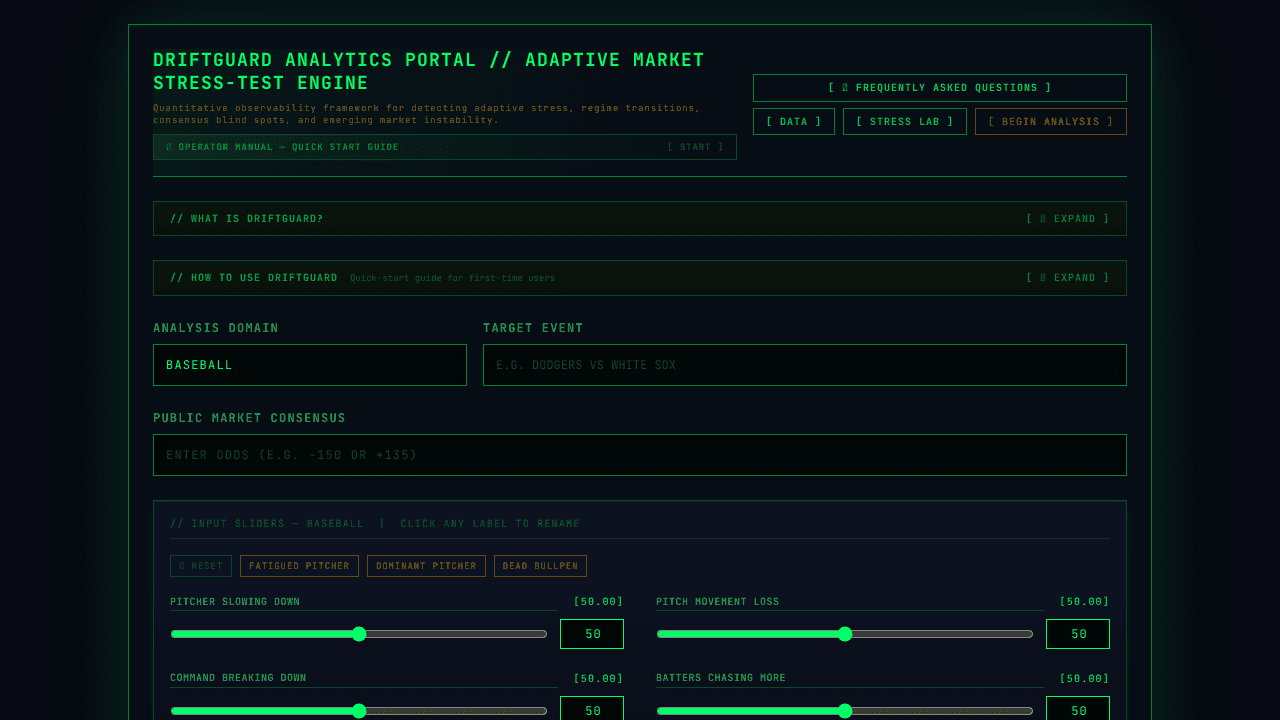Open Frequently Asked Questions

pyautogui.click(x=939, y=88)
